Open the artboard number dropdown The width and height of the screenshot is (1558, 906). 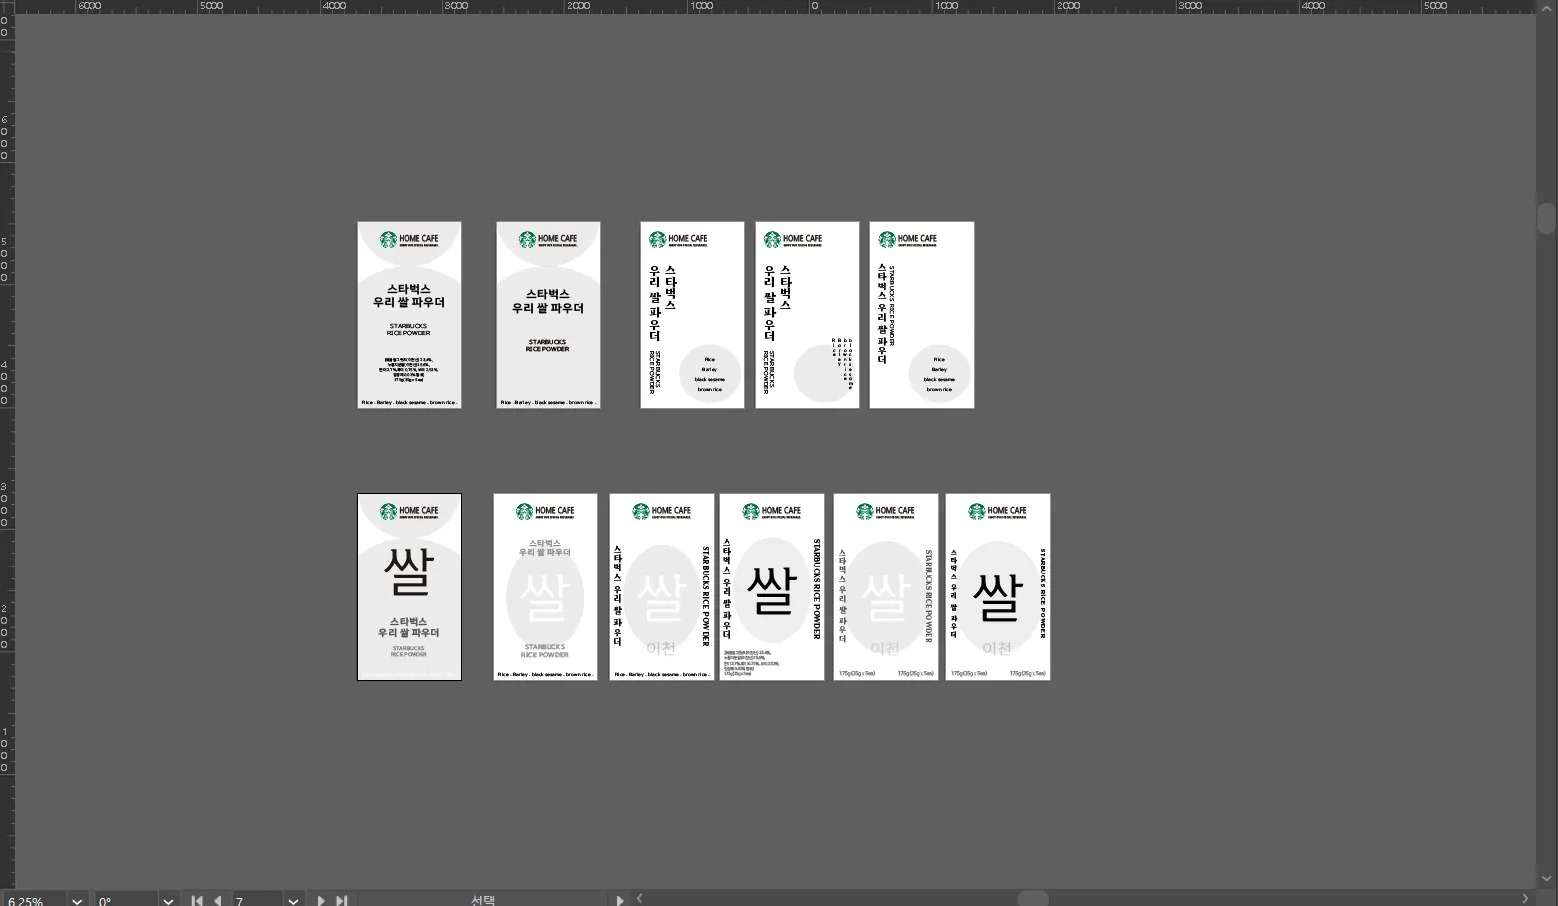coord(293,900)
